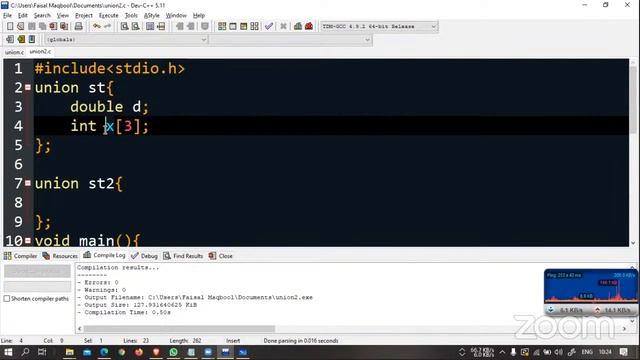Click 'Done parsing in 0.016 seconds' status text

[x=301, y=340]
